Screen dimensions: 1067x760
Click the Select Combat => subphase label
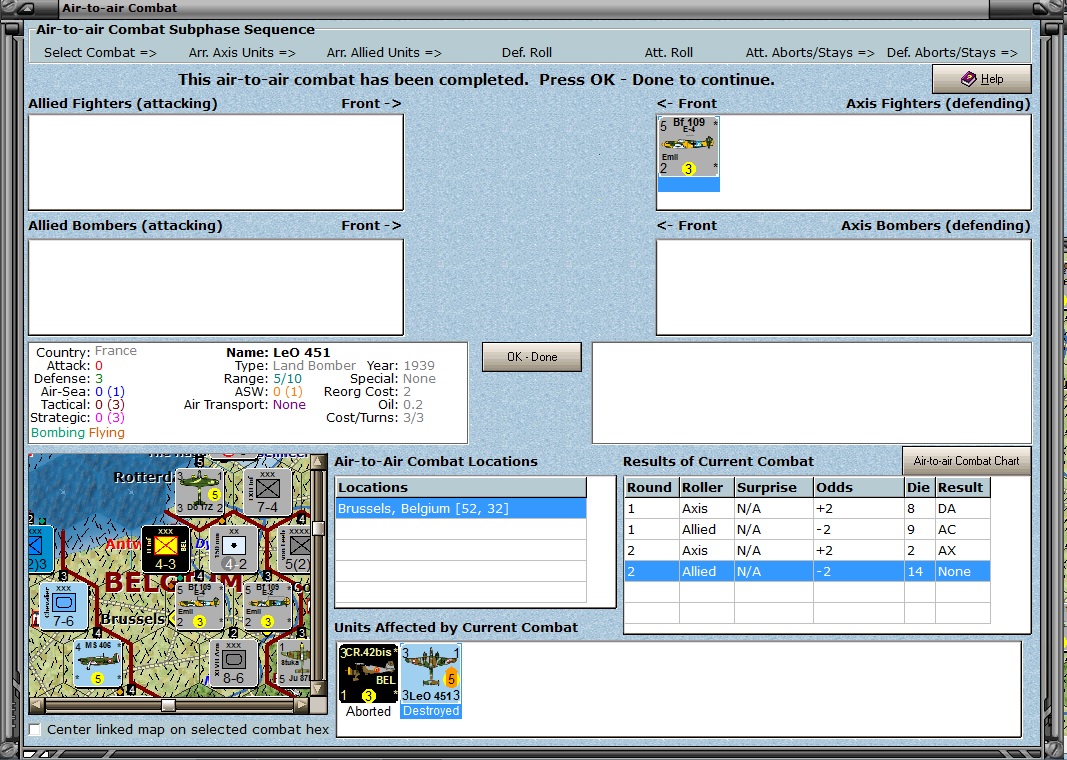pyautogui.click(x=100, y=52)
